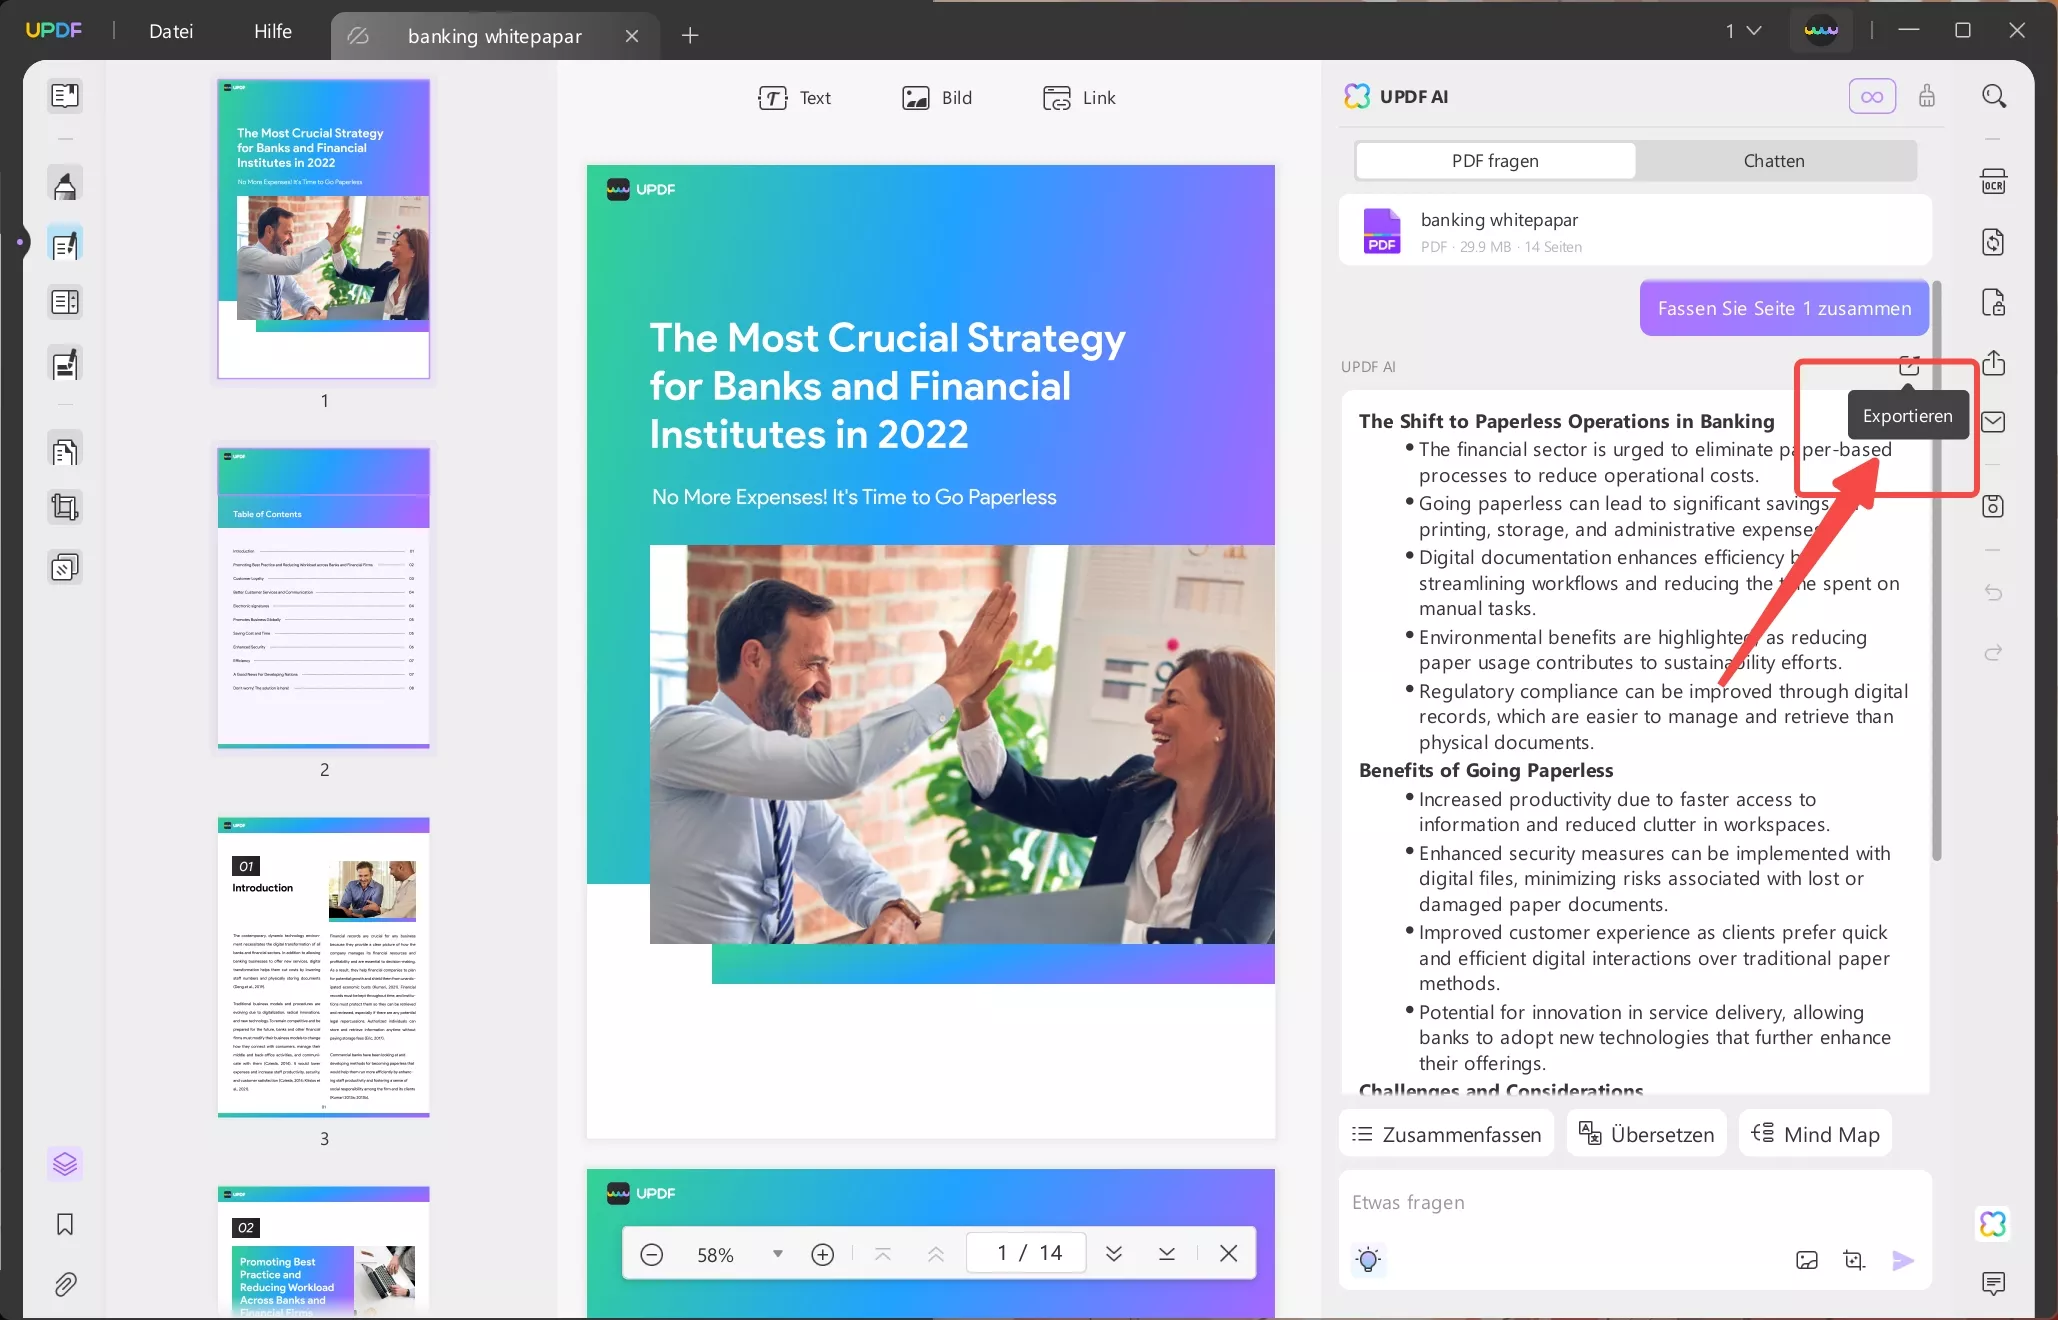Viewport: 2058px width, 1320px height.
Task: Click the lightbulb prompt icon
Action: 1368,1260
